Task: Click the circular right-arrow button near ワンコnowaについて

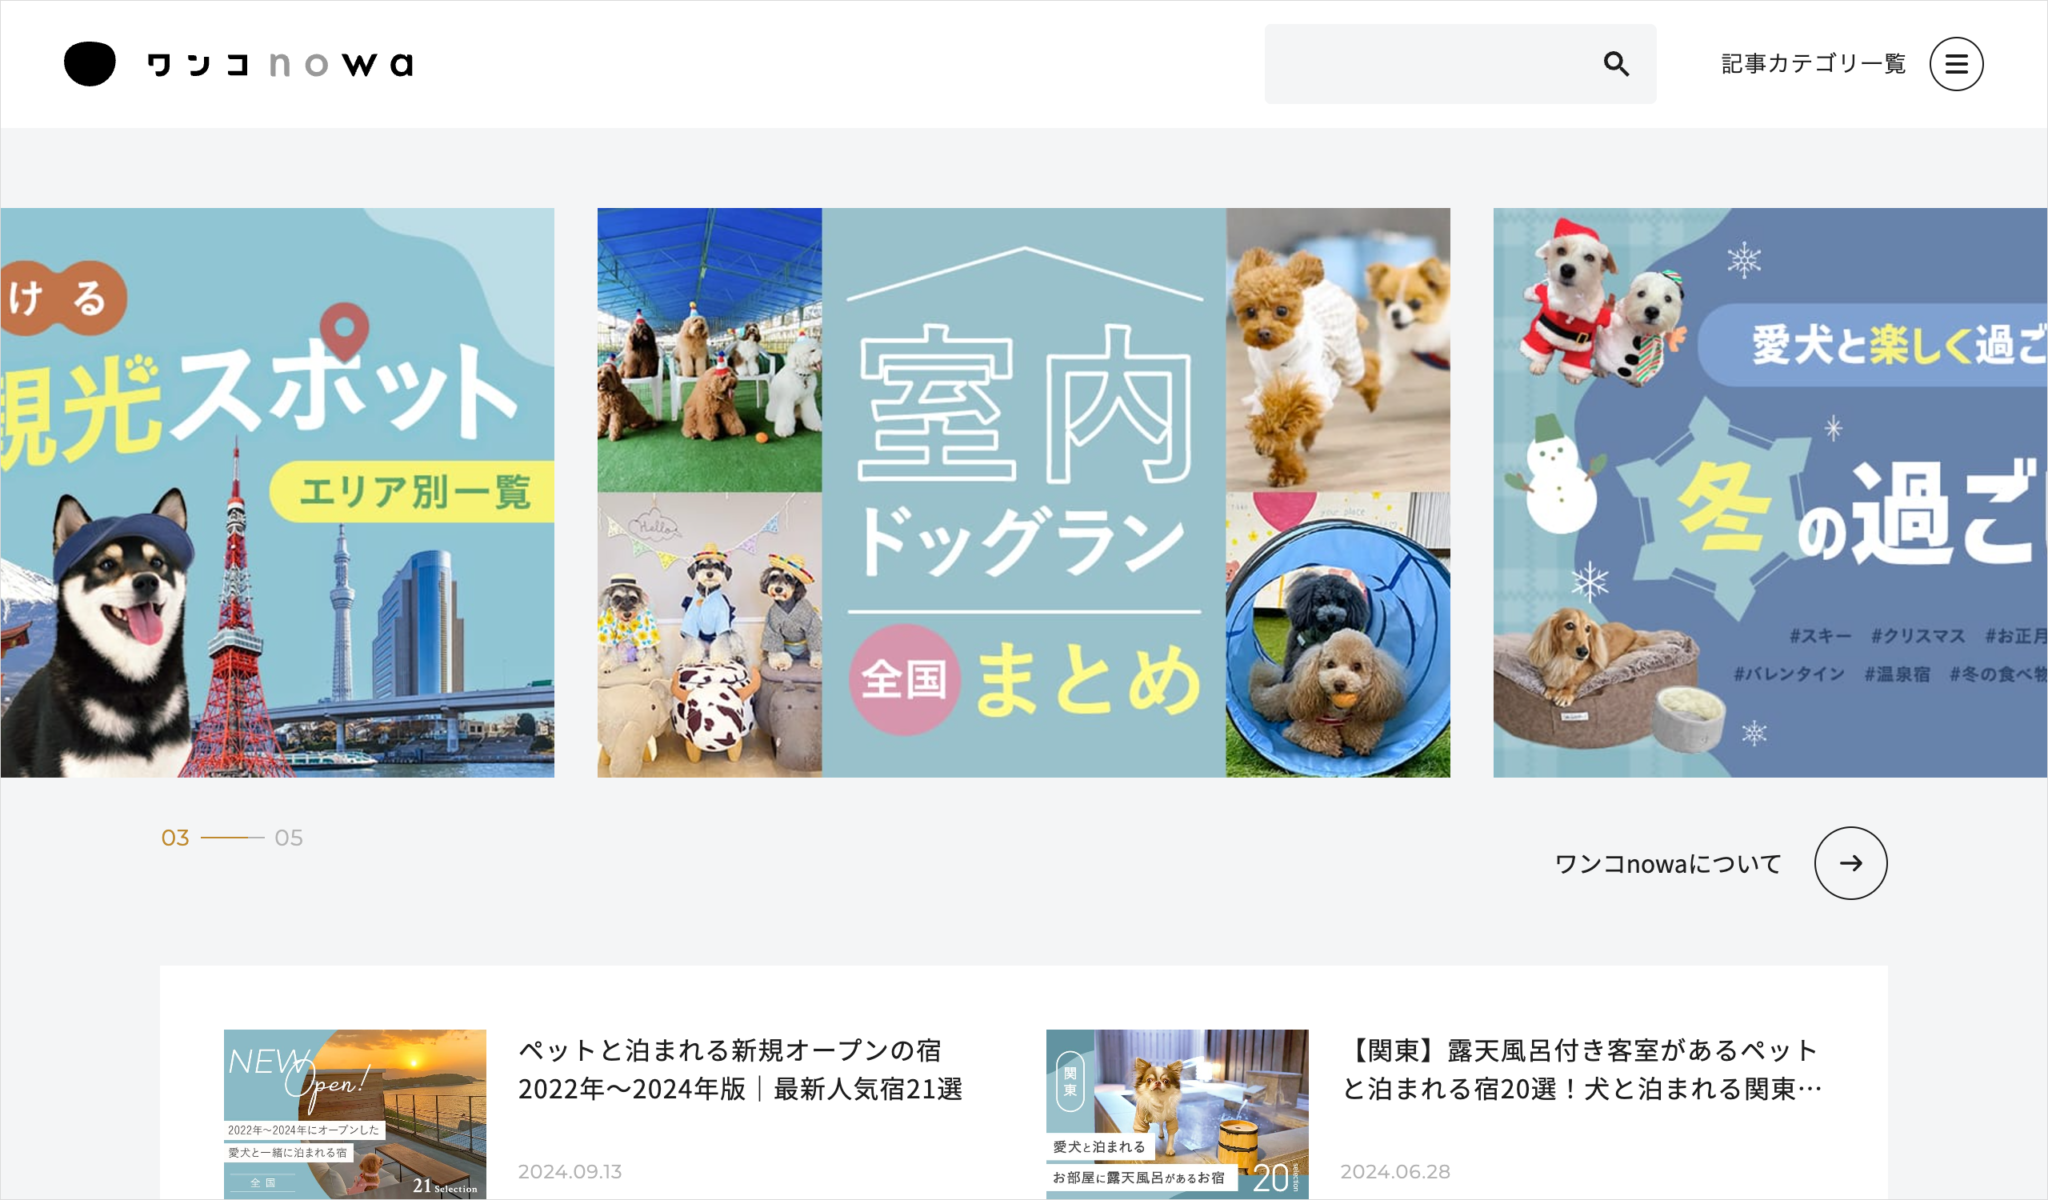Action: click(1852, 862)
